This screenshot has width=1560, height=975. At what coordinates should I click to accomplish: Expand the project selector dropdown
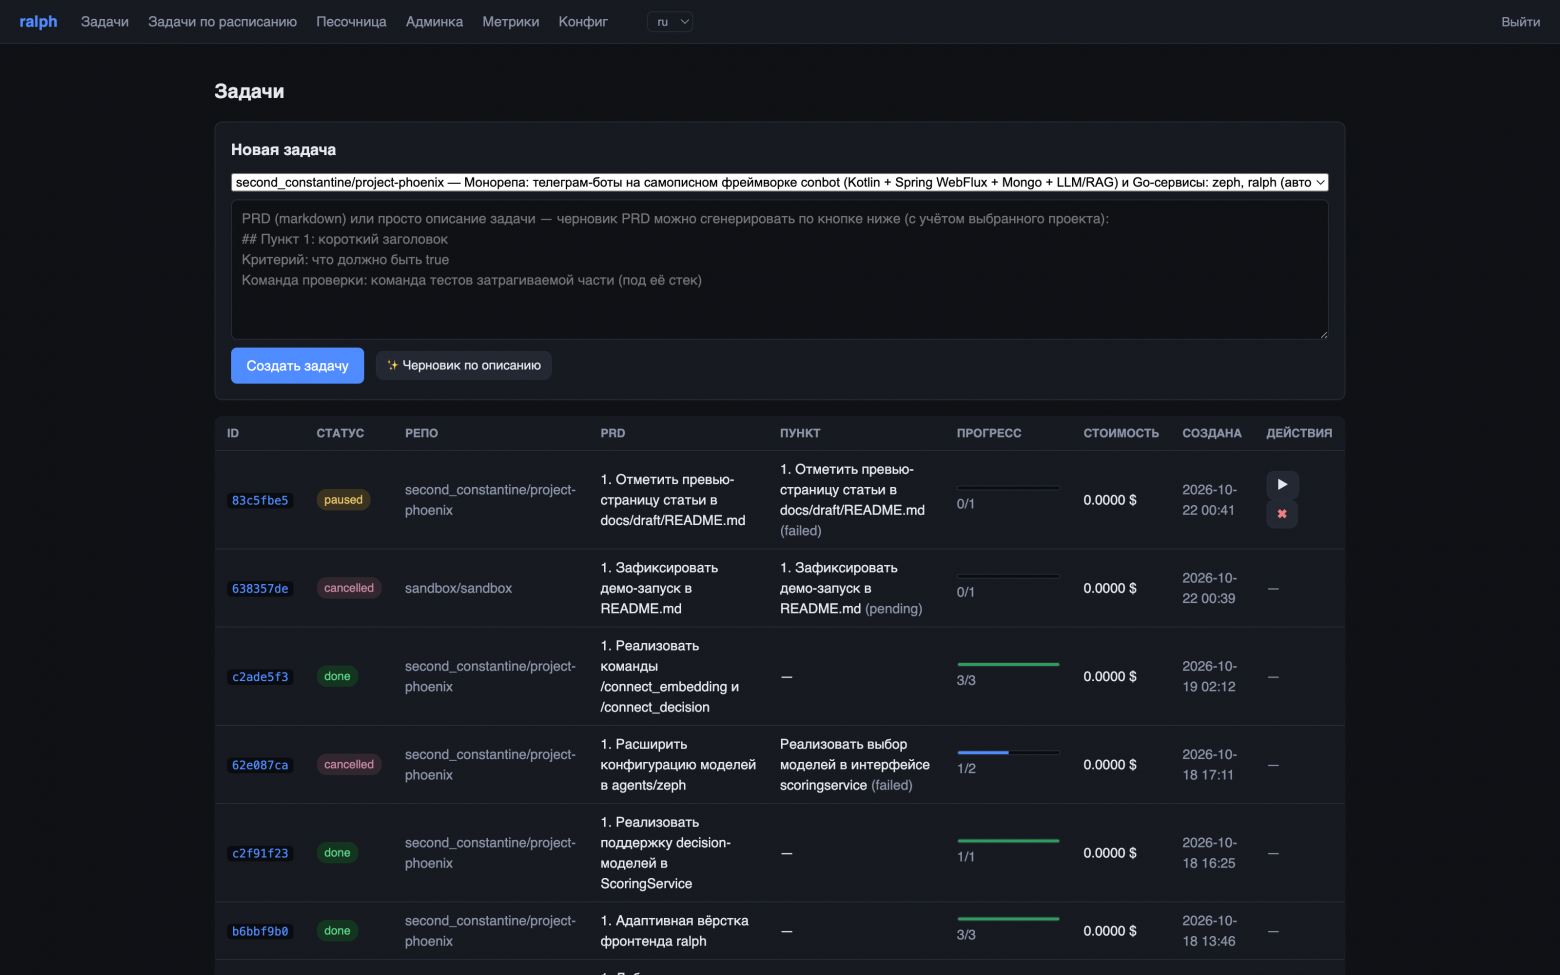point(780,182)
